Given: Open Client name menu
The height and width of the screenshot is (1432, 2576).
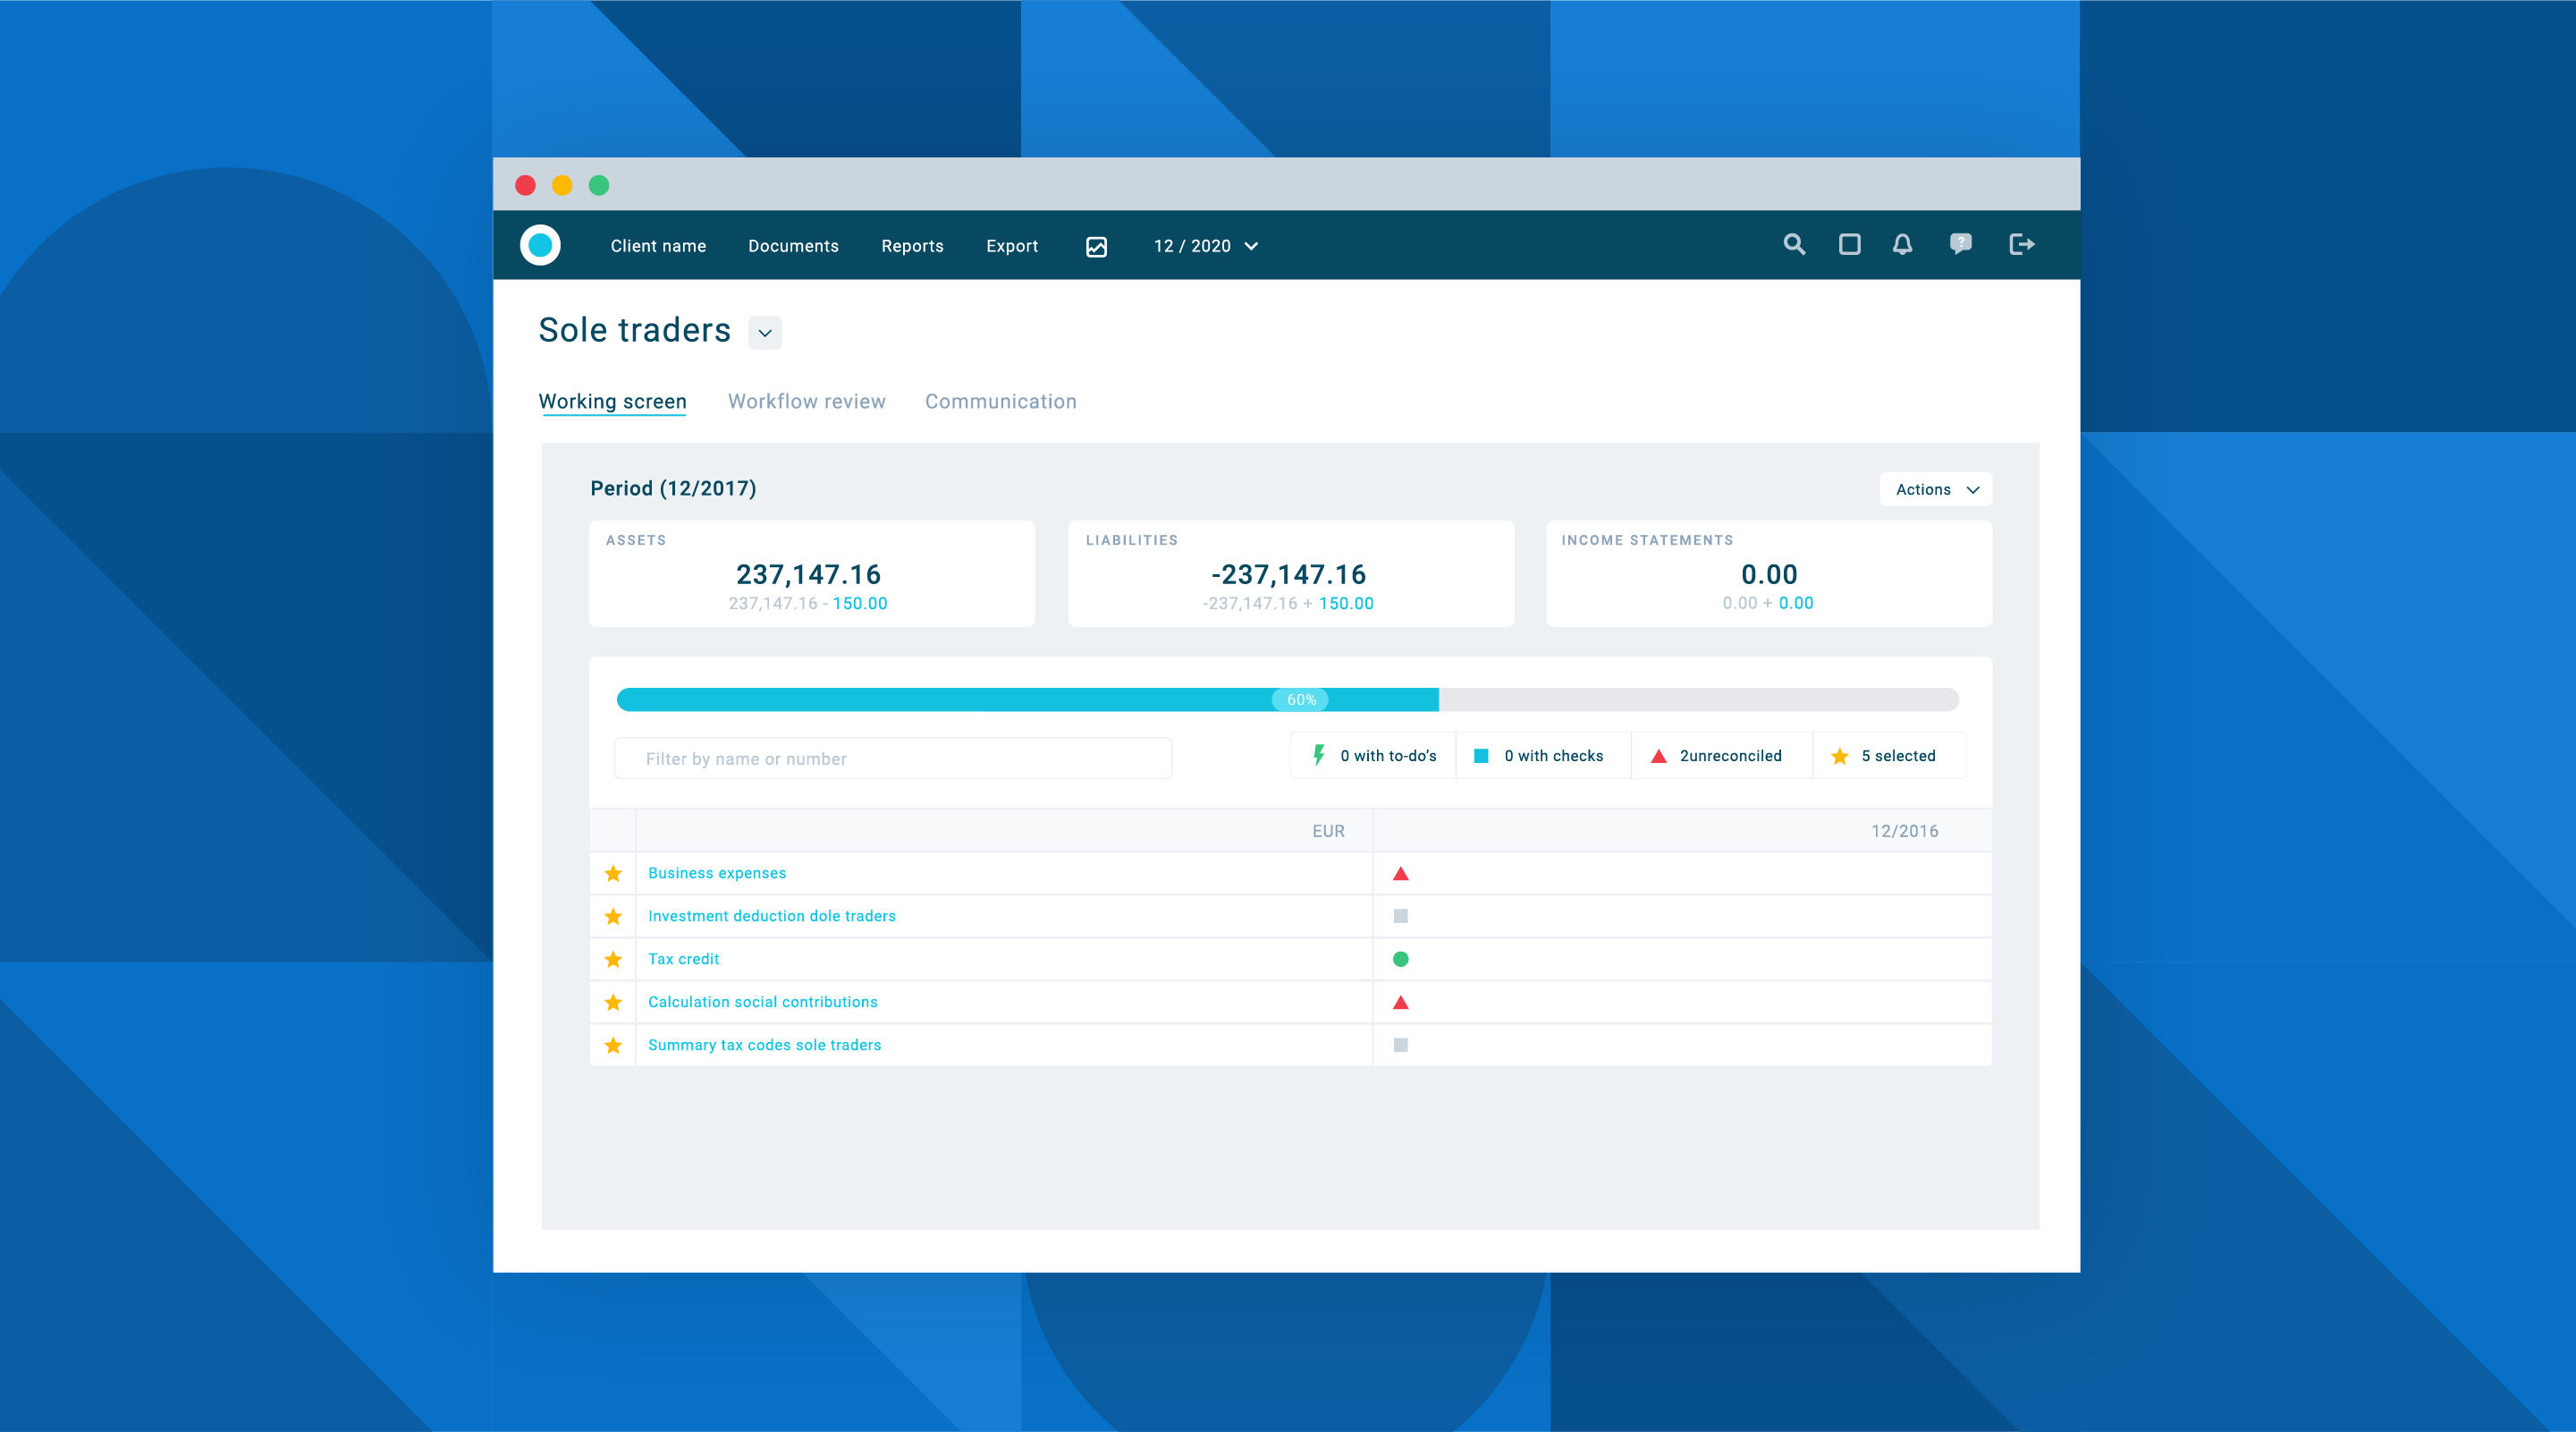Looking at the screenshot, I should tap(658, 246).
